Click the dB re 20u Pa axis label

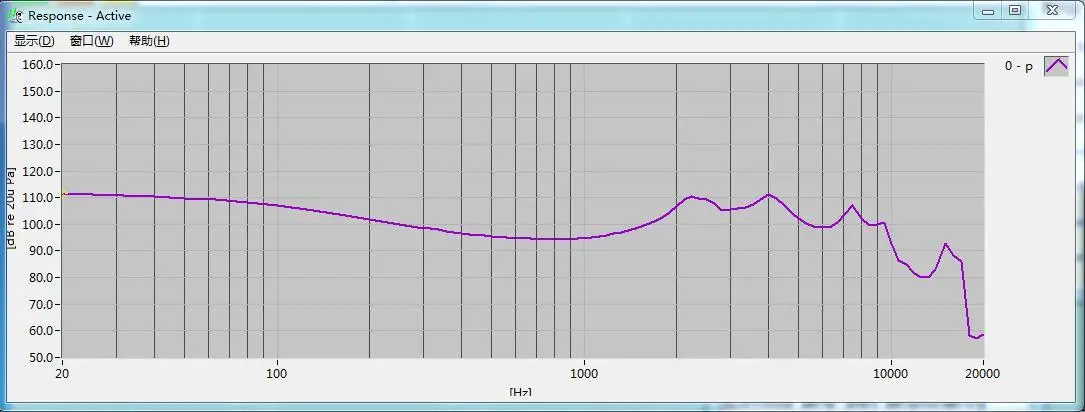click(11, 208)
